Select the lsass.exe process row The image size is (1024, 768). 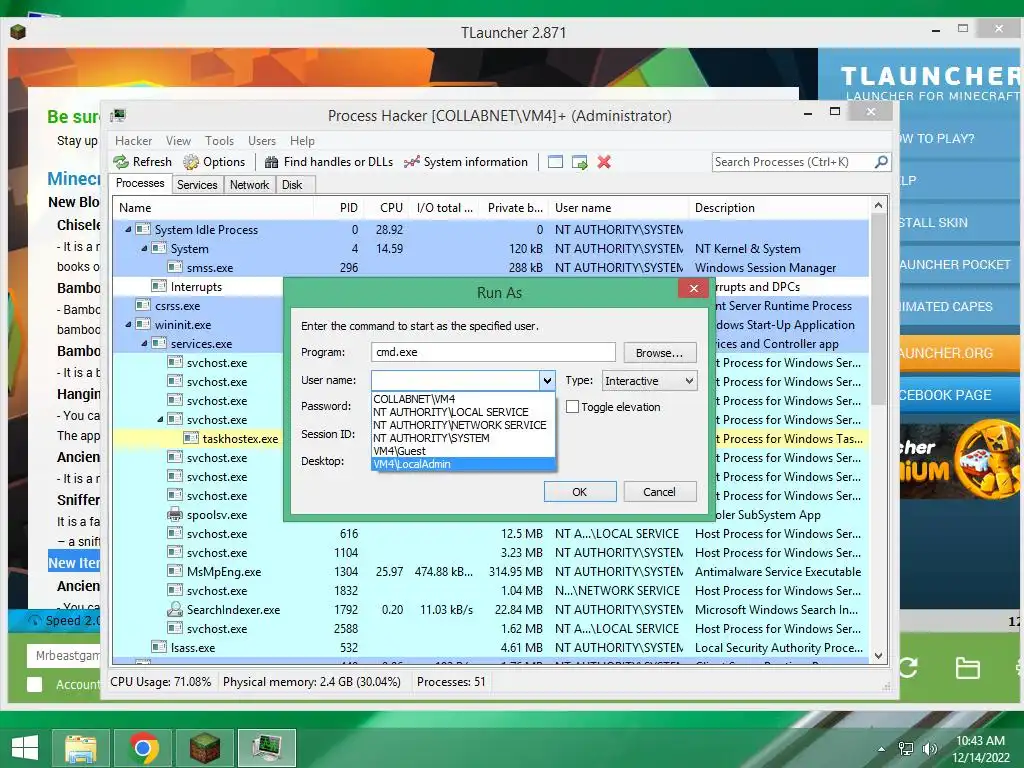490,648
